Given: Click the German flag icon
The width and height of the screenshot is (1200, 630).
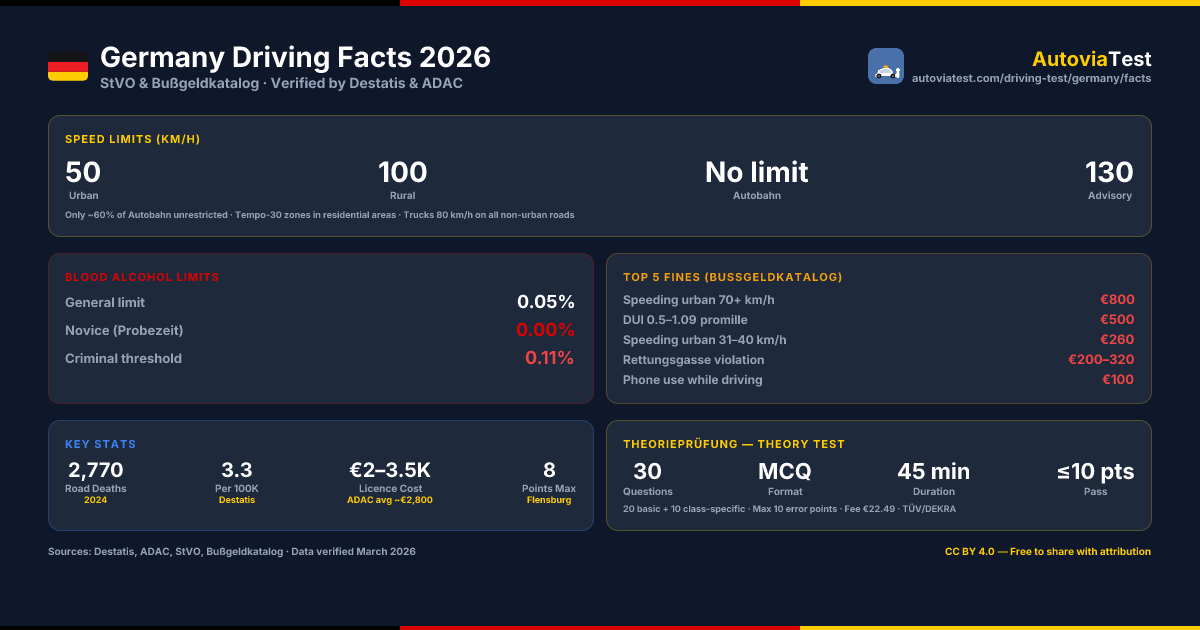Looking at the screenshot, I should click(68, 66).
